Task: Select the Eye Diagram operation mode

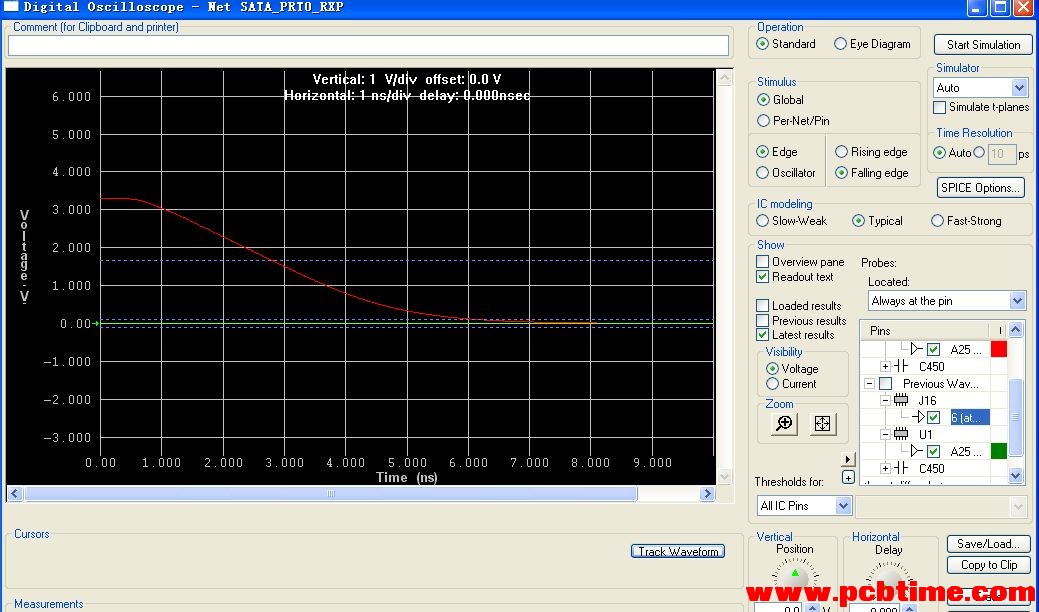Action: coord(841,44)
